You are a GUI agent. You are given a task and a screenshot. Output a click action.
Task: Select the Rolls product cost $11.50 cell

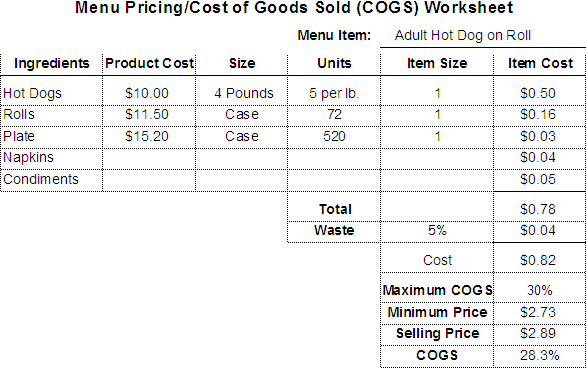149,115
